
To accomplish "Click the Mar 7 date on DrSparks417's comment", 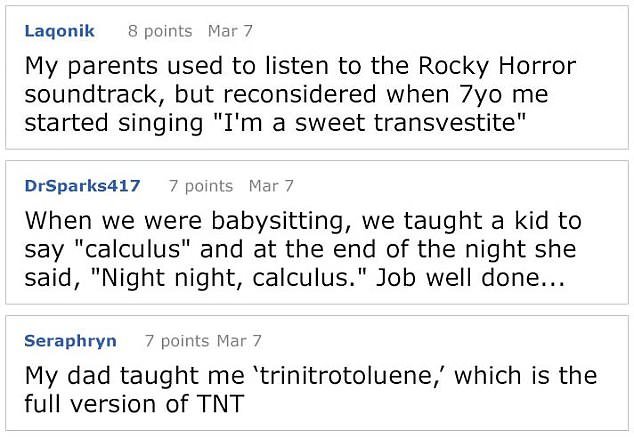I will (x=271, y=186).
